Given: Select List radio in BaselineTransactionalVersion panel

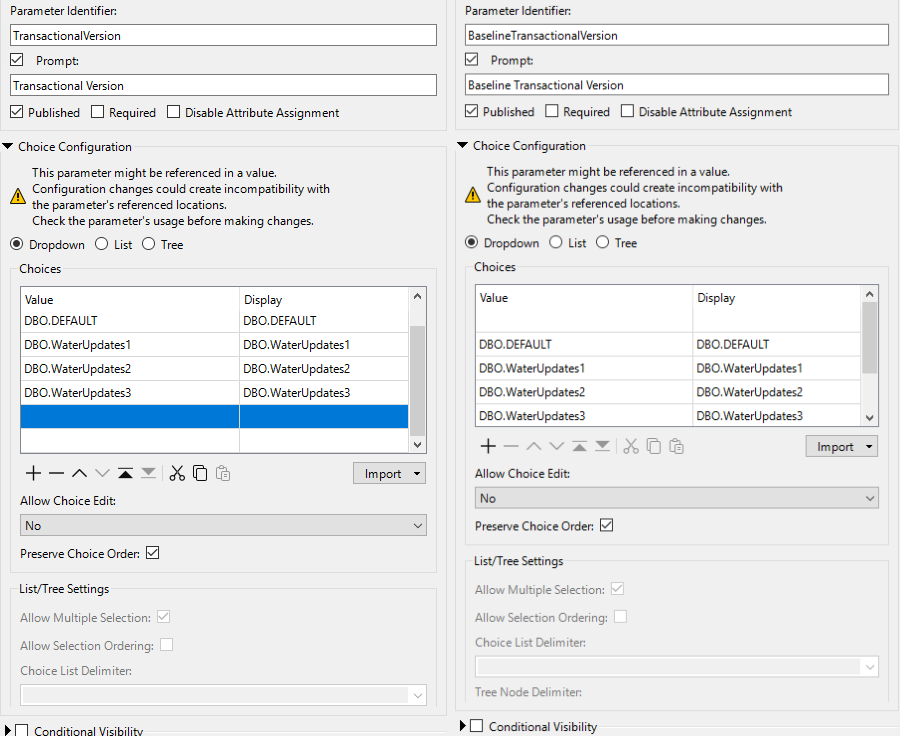Looking at the screenshot, I should click(x=556, y=242).
